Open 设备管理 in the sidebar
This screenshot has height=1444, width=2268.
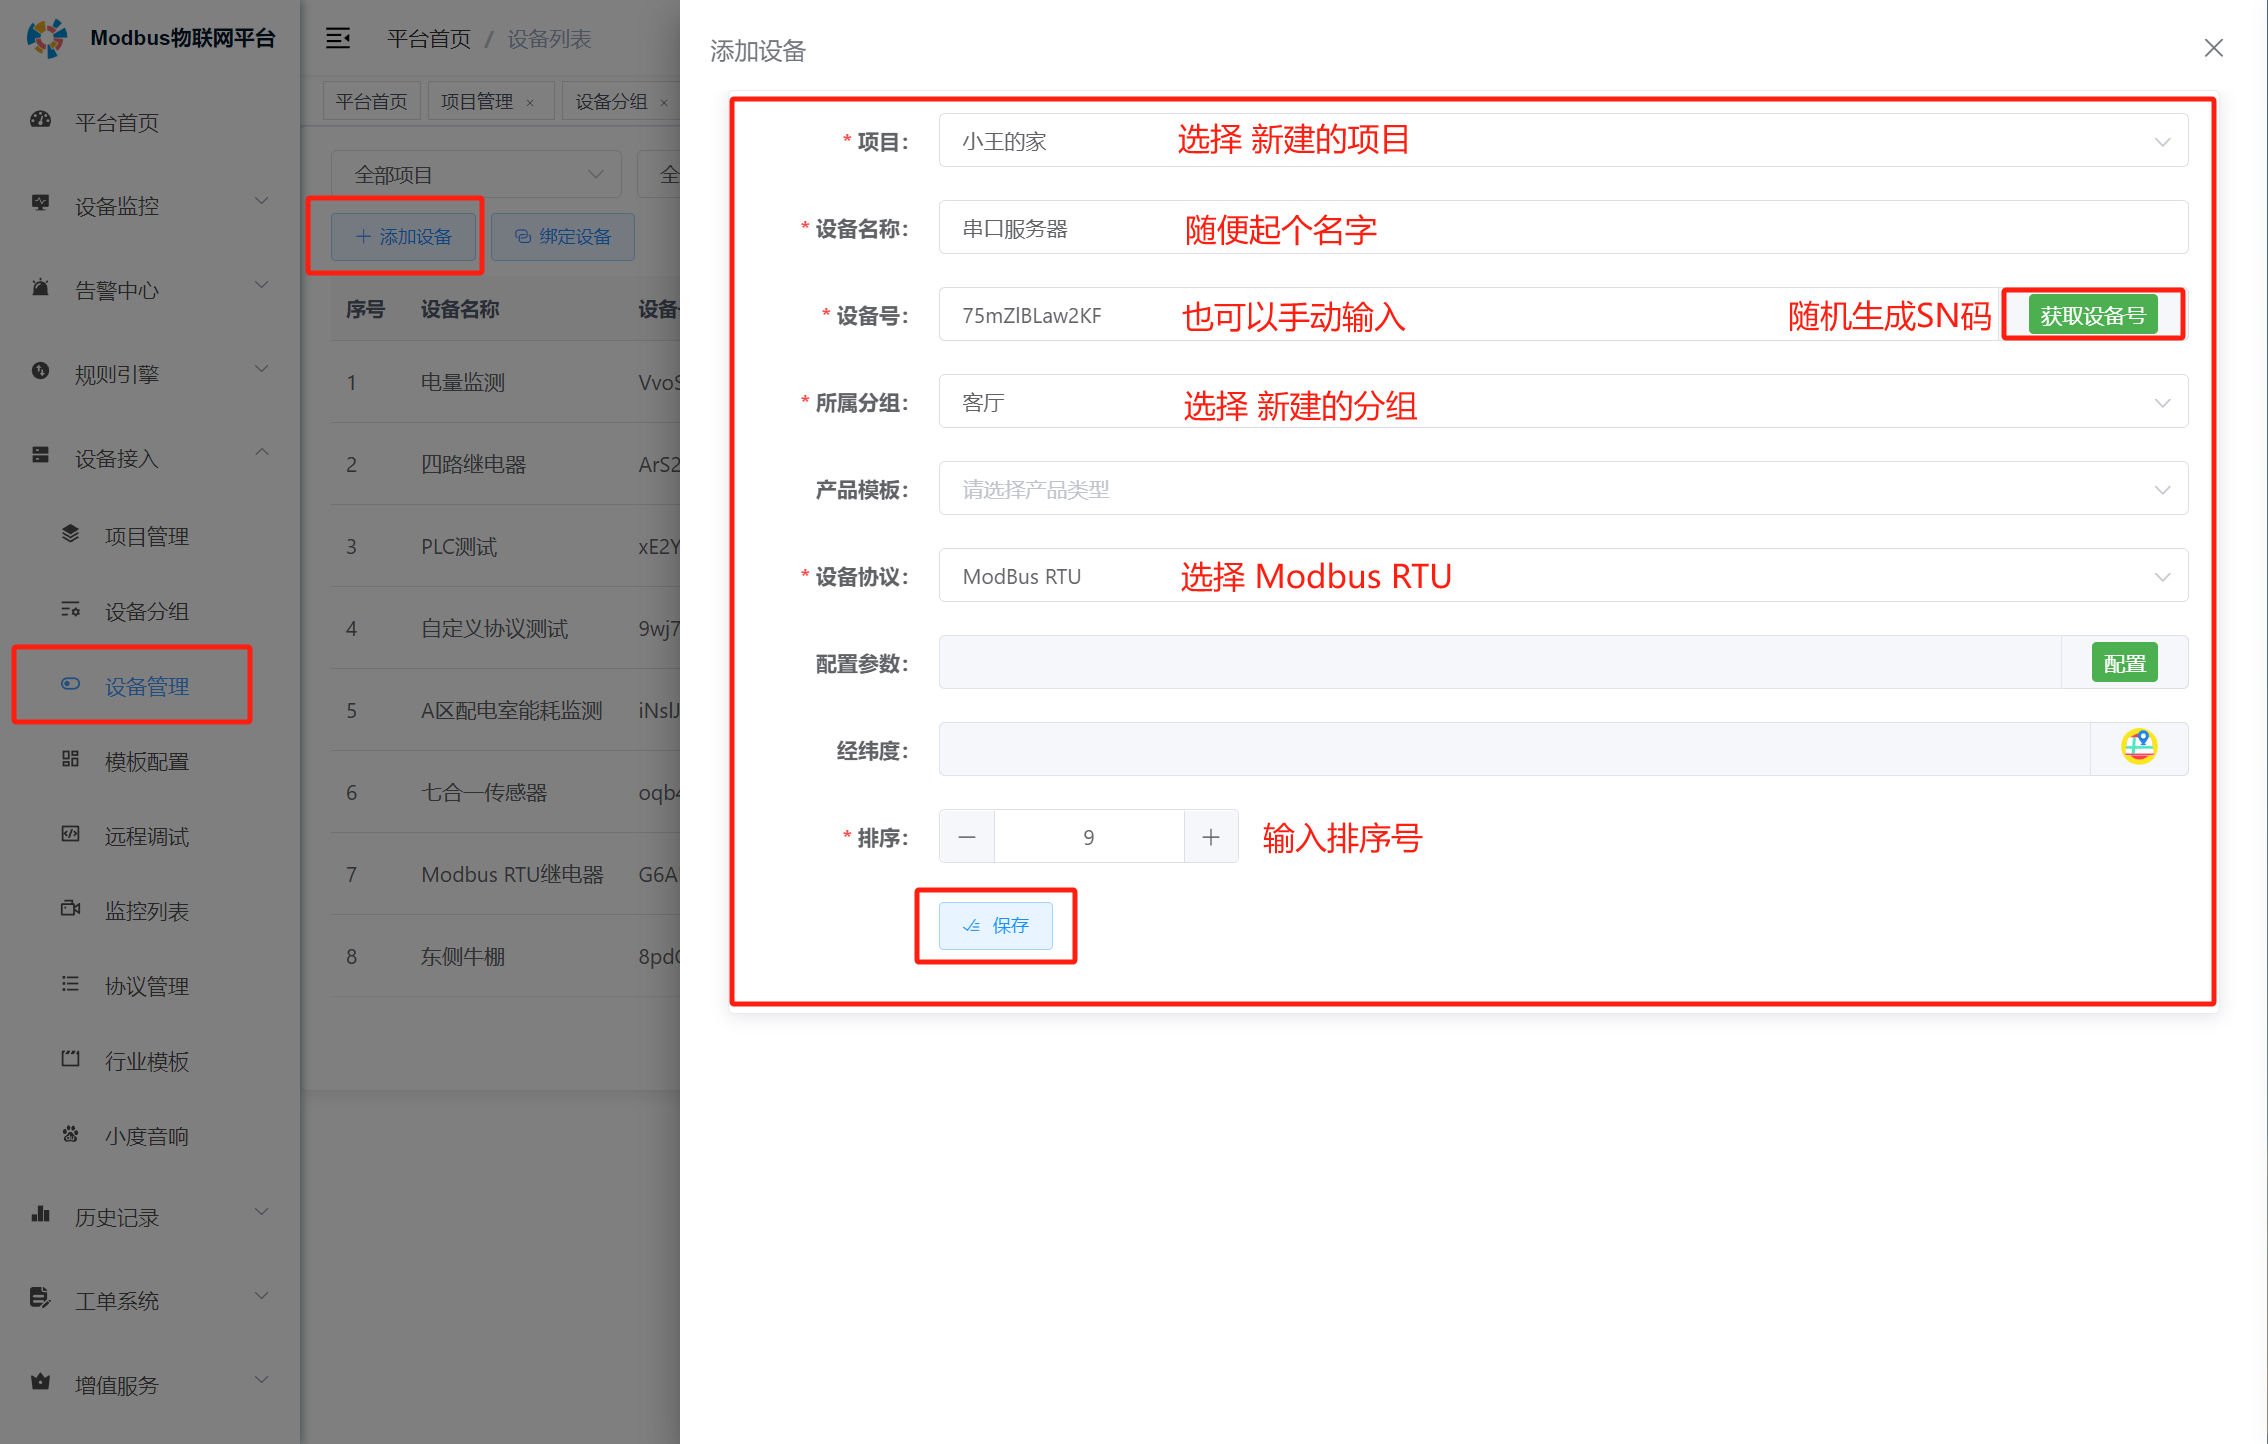(x=146, y=686)
